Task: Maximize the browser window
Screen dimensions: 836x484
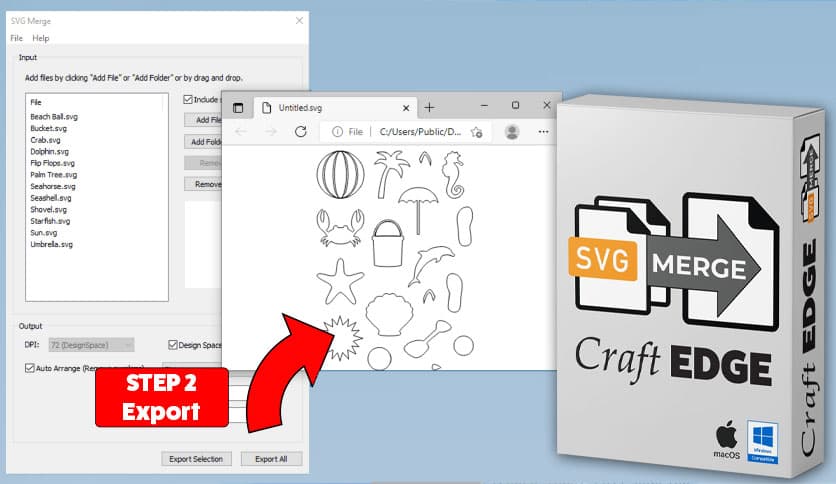Action: (515, 106)
